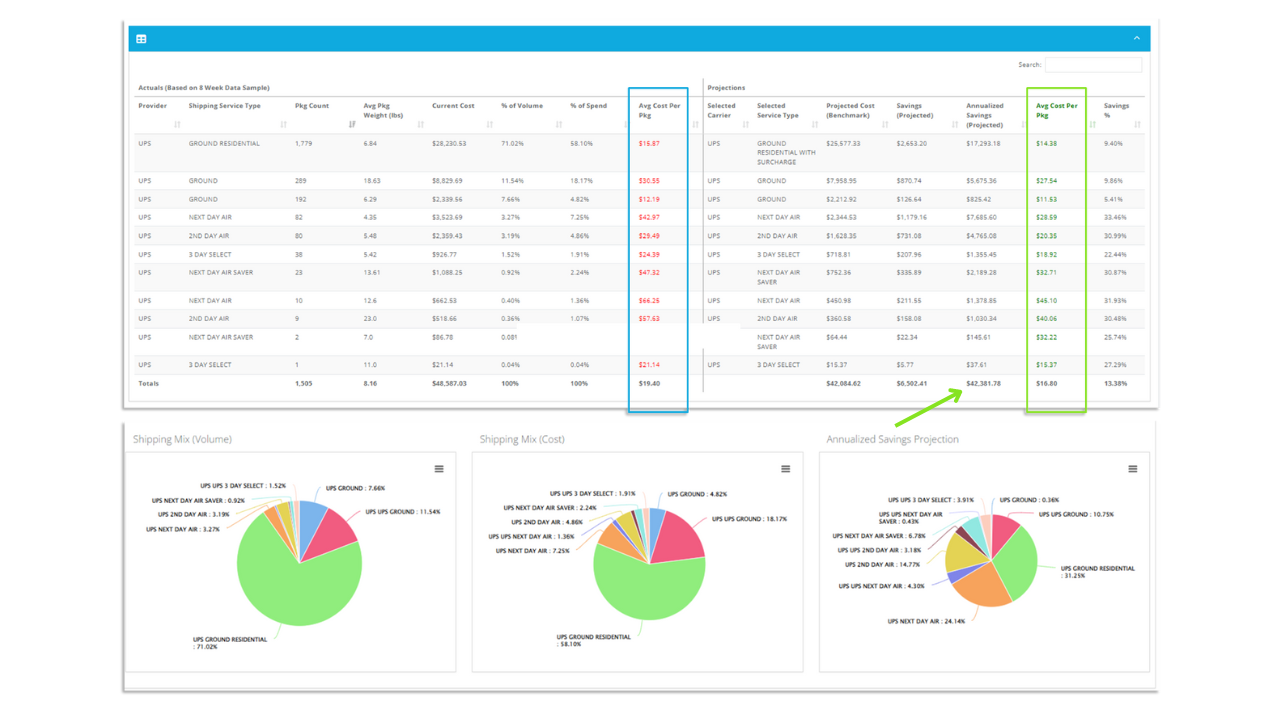Click the $17,293.18 annualized savings cell
This screenshot has height=720, width=1280.
click(985, 144)
